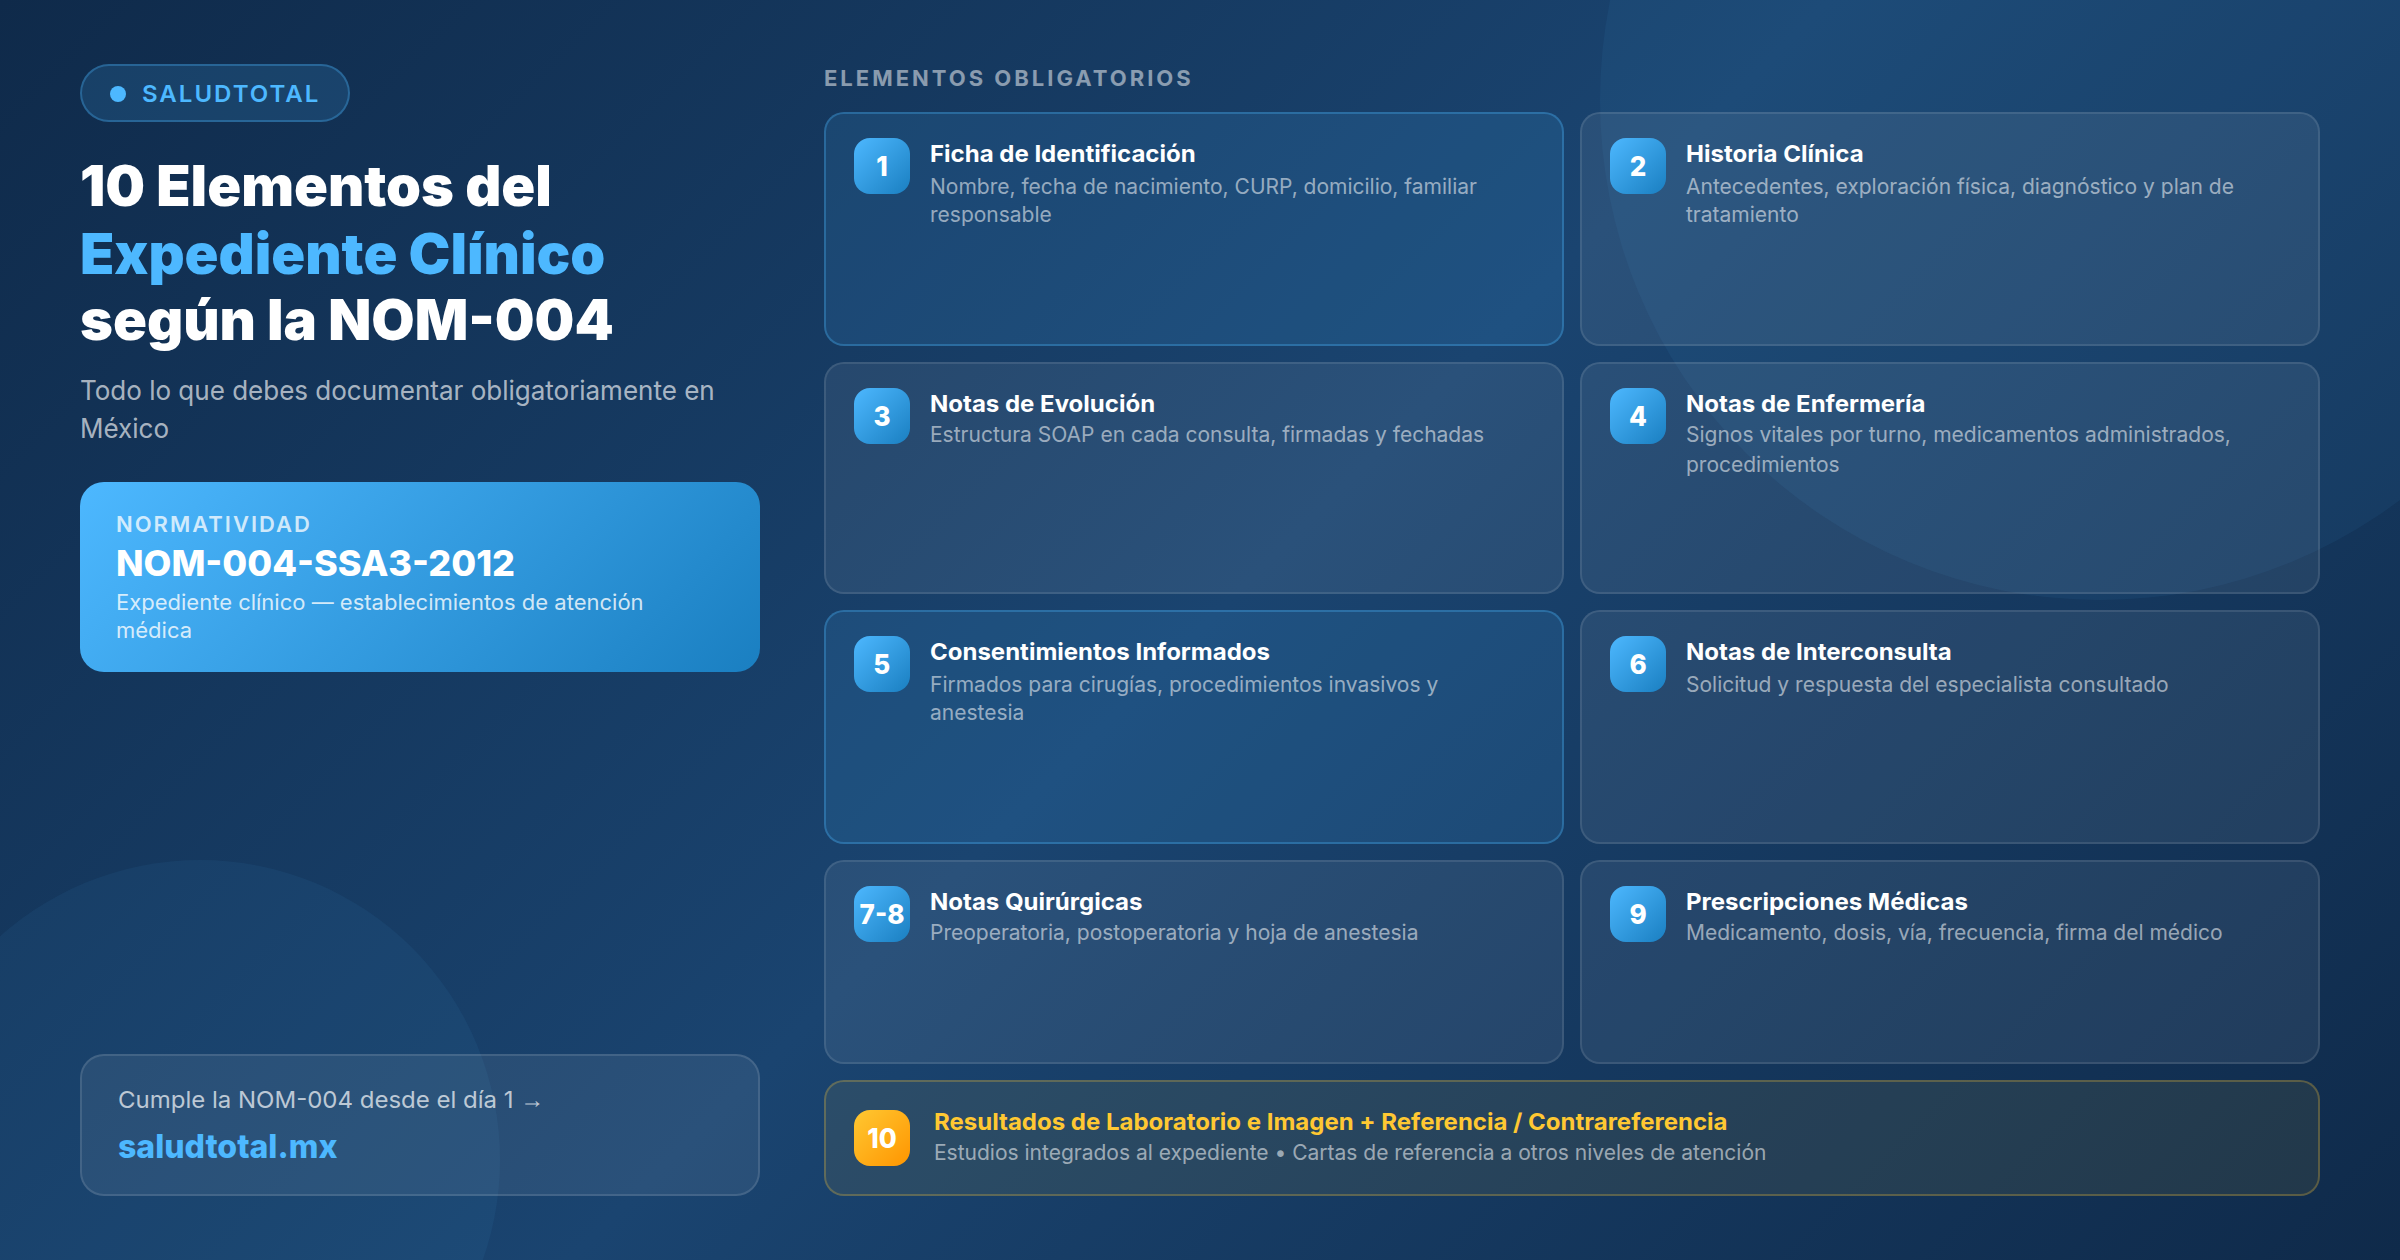Select the number 2 icon beside Historia Clínica
Screen dimensions: 2400x1260
(x=1638, y=167)
